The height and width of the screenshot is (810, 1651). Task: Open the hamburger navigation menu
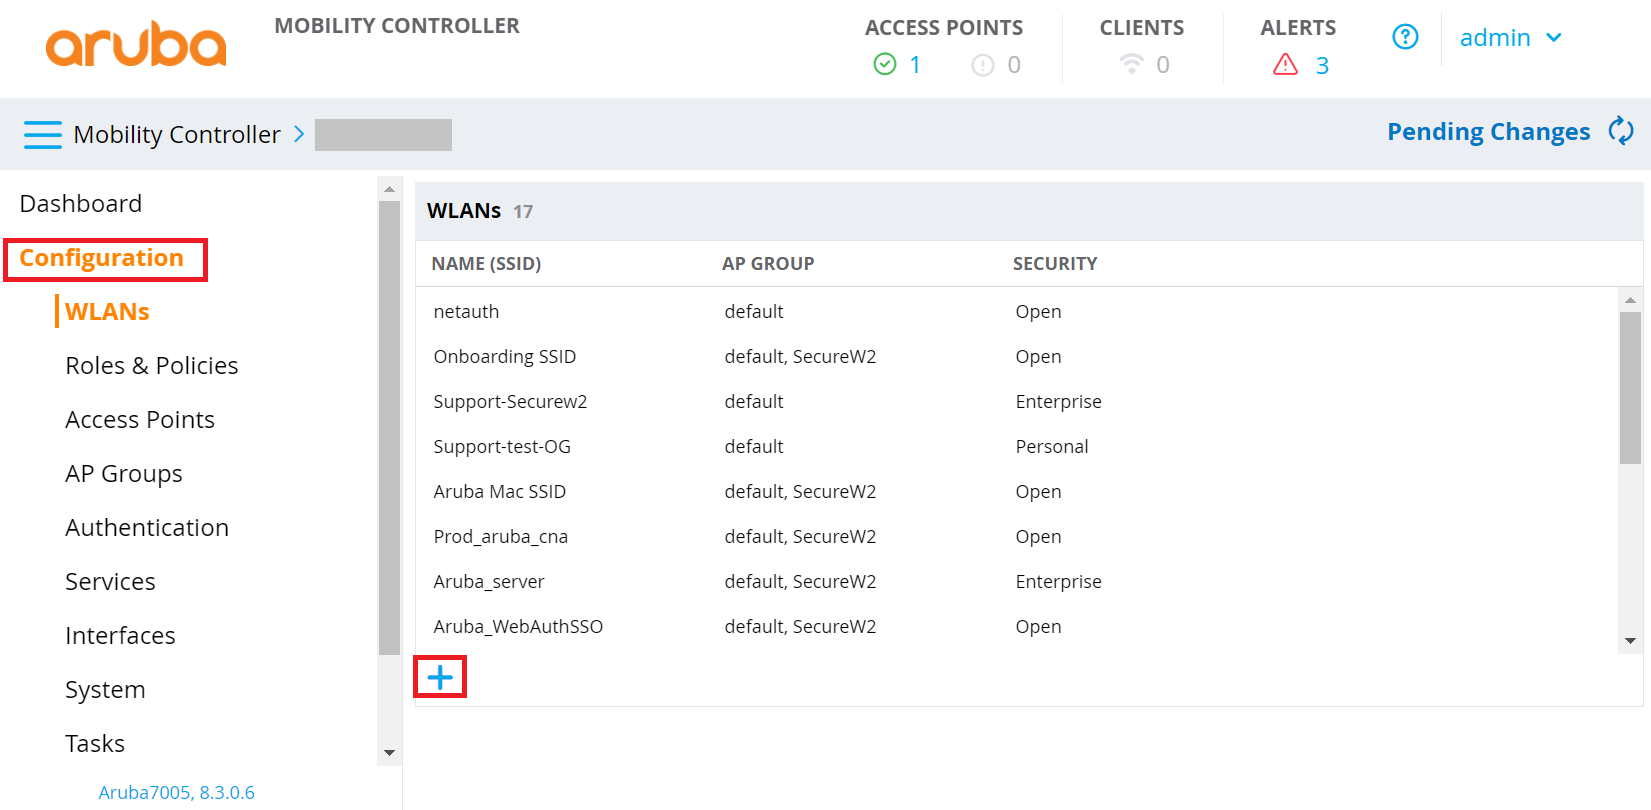42,134
